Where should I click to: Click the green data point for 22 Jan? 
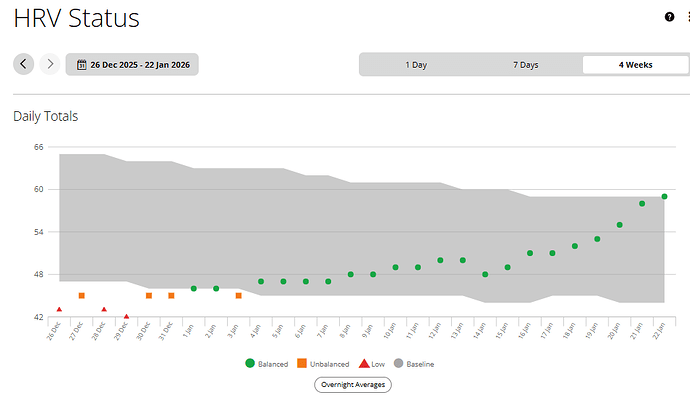(664, 197)
